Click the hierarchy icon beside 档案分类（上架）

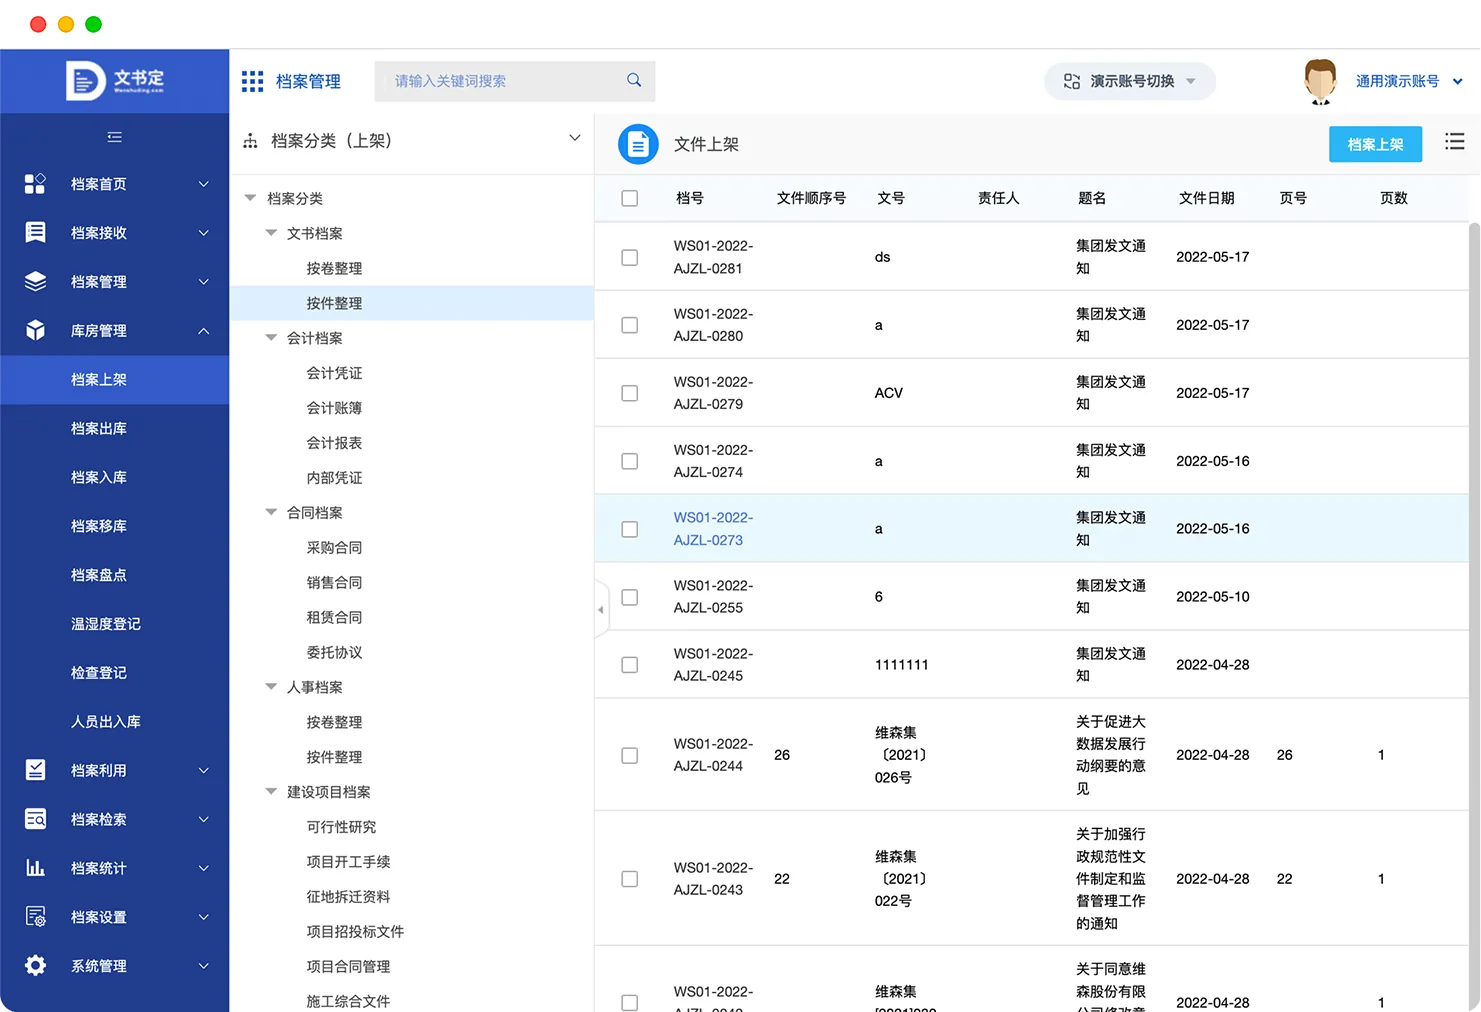250,142
